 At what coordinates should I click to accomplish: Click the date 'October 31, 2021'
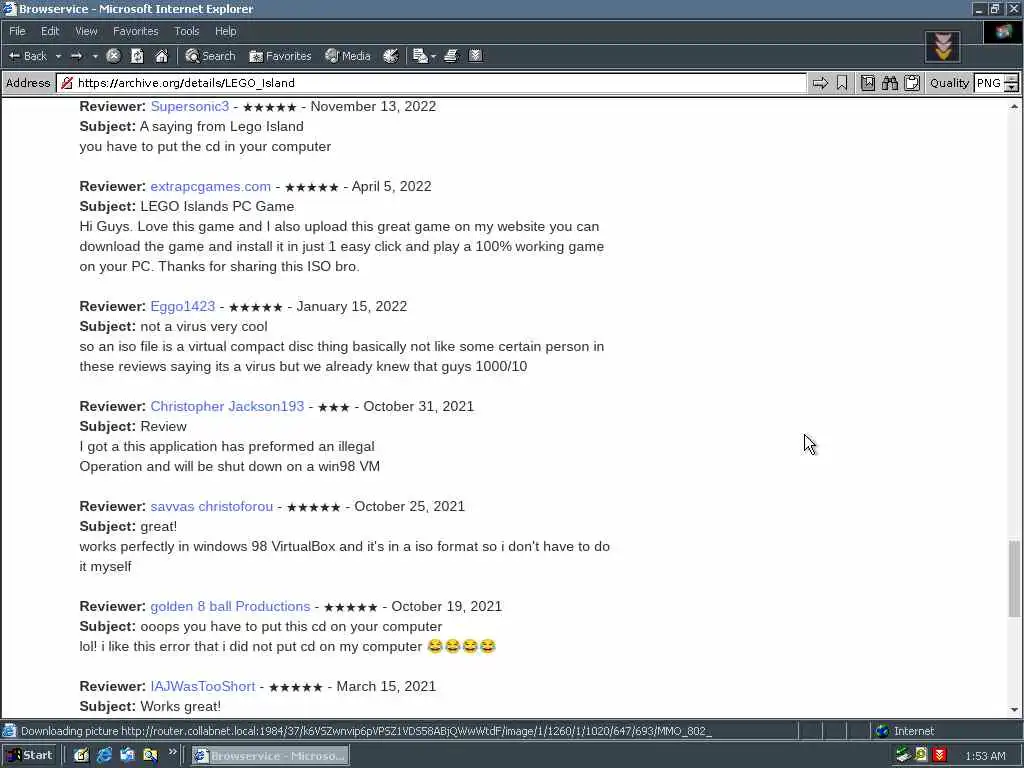[419, 406]
